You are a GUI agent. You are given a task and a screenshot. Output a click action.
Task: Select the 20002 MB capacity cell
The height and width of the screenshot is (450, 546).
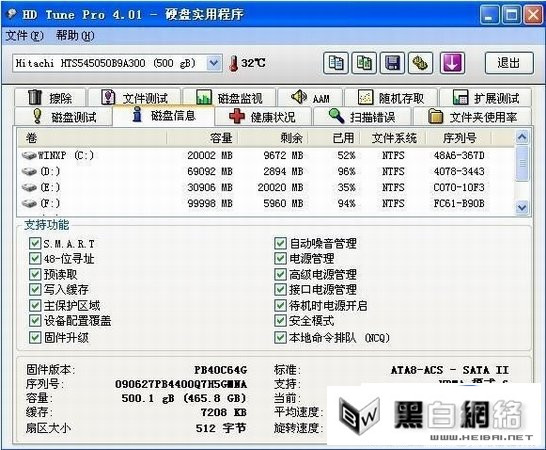click(210, 155)
